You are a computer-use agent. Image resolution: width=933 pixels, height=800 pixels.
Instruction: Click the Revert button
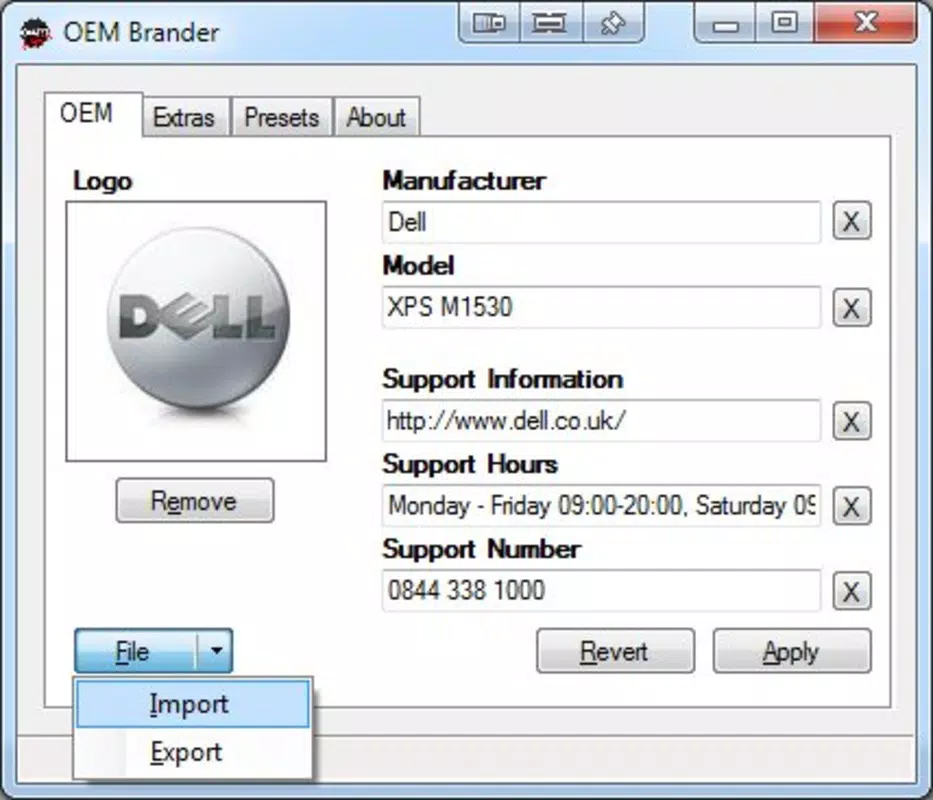coord(615,651)
